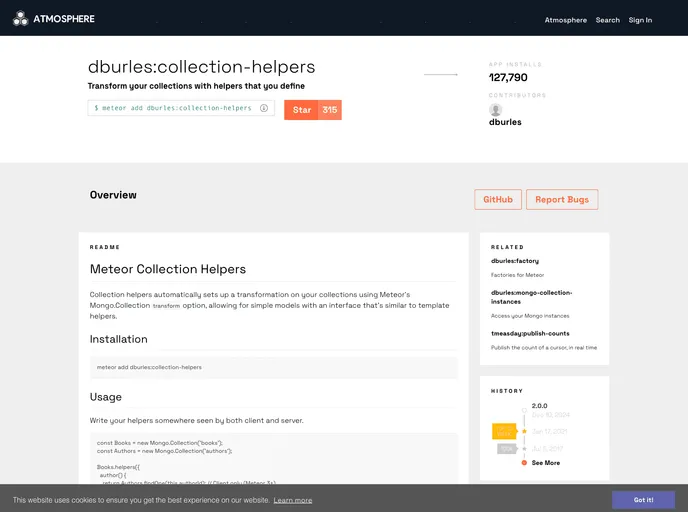Click the Factories for Meteor description
Viewport: 688px width, 512px height.
pos(517,275)
